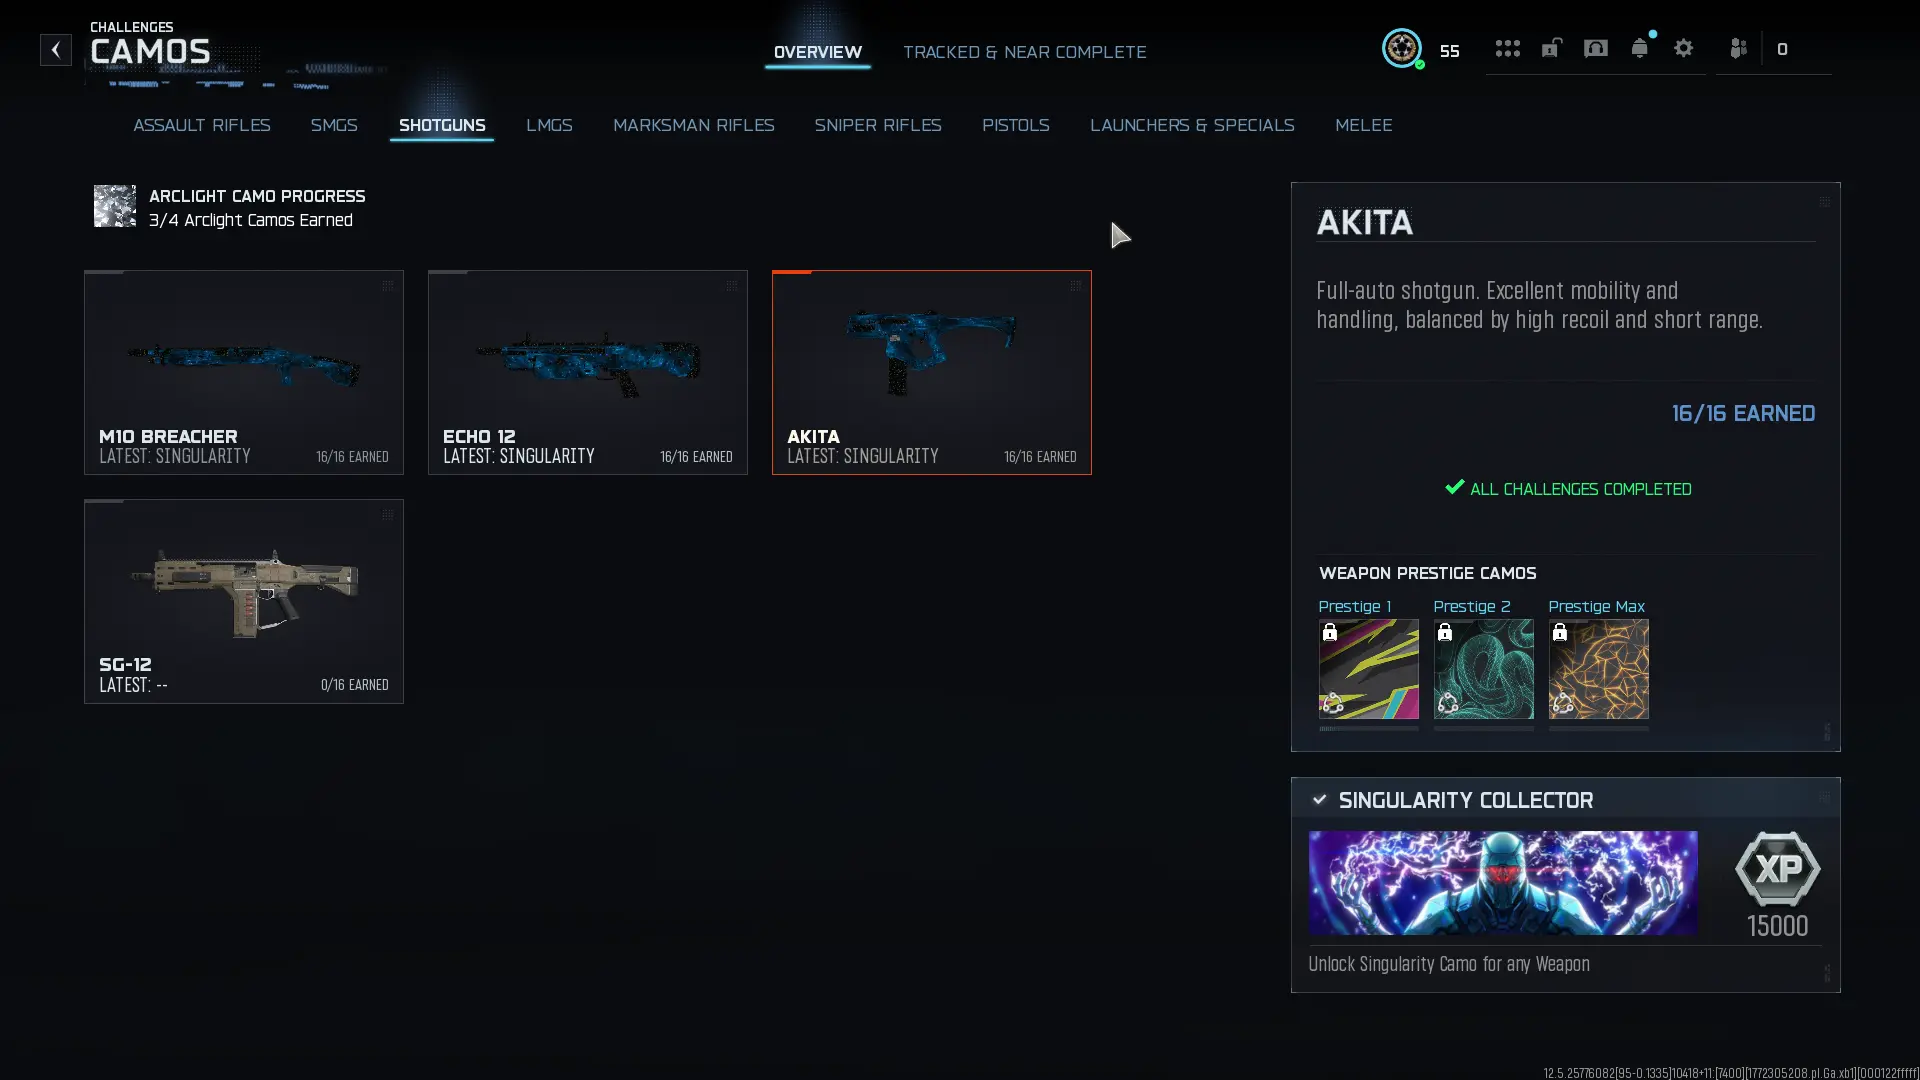The image size is (1920, 1080).
Task: Open the unlock tokens icon in header
Action: pos(1551,49)
